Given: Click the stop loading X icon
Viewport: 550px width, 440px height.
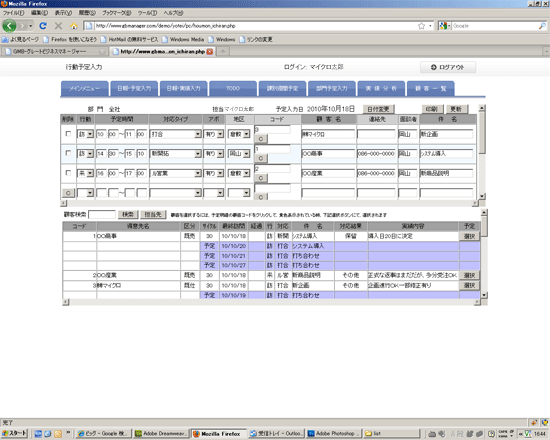Looking at the screenshot, I should (58, 26).
